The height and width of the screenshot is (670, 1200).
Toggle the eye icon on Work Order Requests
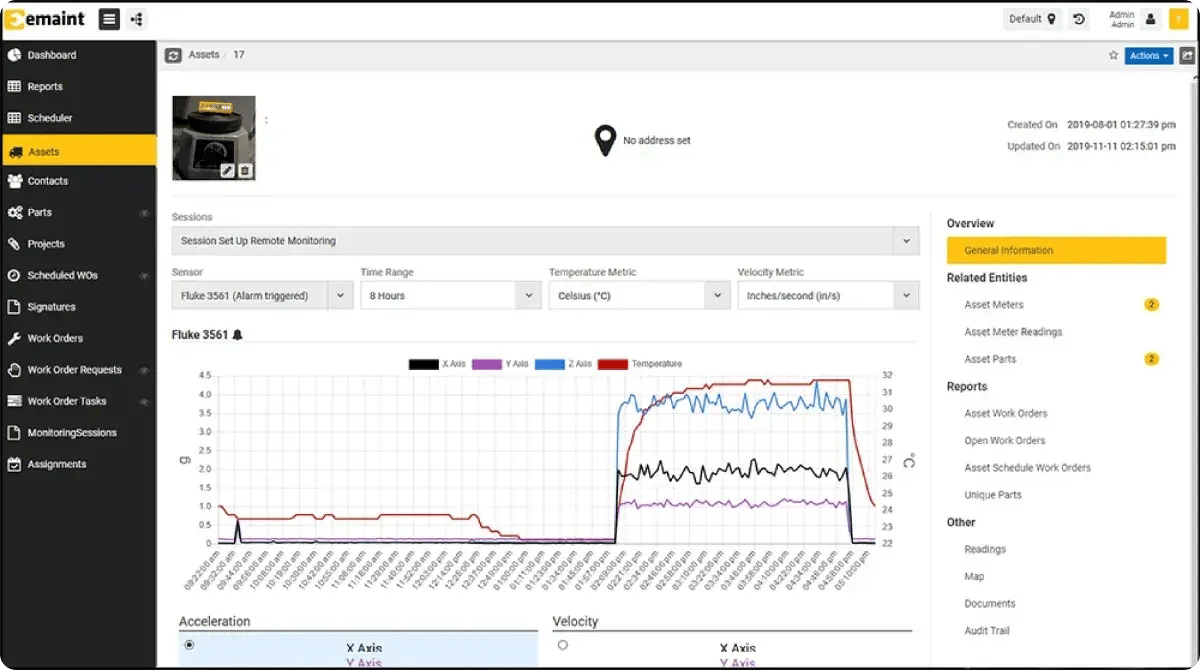click(x=144, y=370)
